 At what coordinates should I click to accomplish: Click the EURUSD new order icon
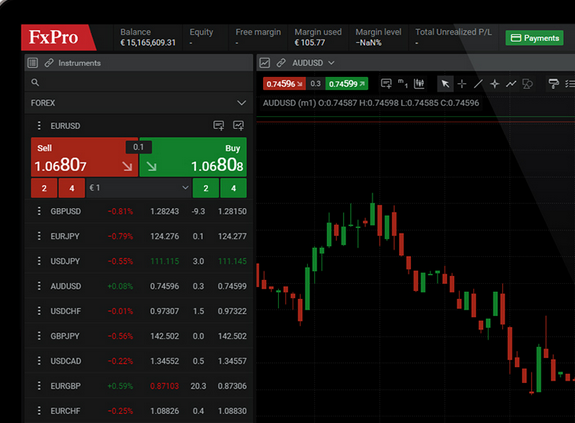[219, 125]
